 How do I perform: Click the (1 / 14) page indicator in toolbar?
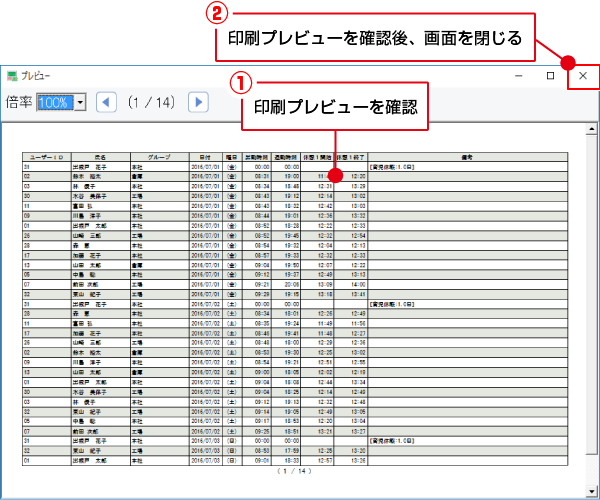click(152, 102)
